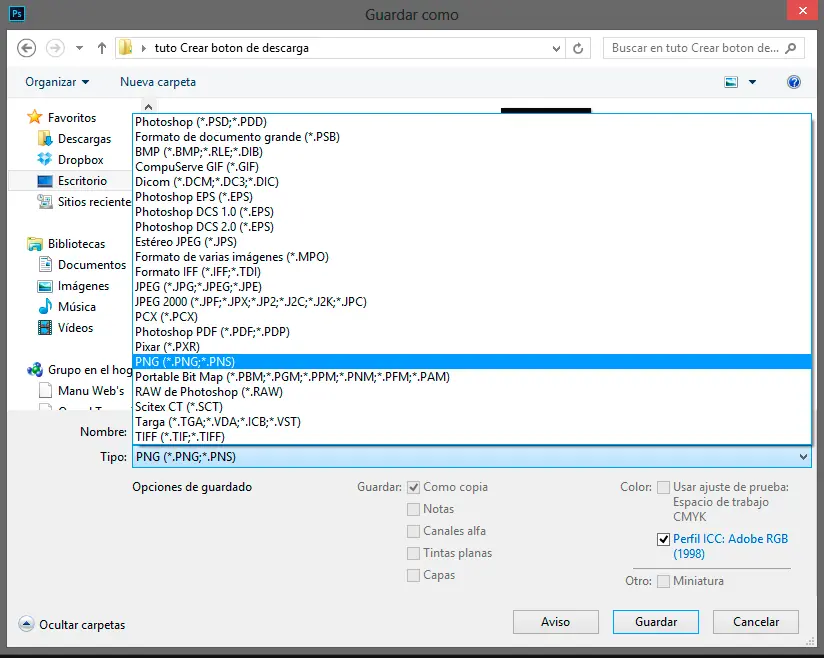
Task: Click the up one level arrow
Action: 102,48
